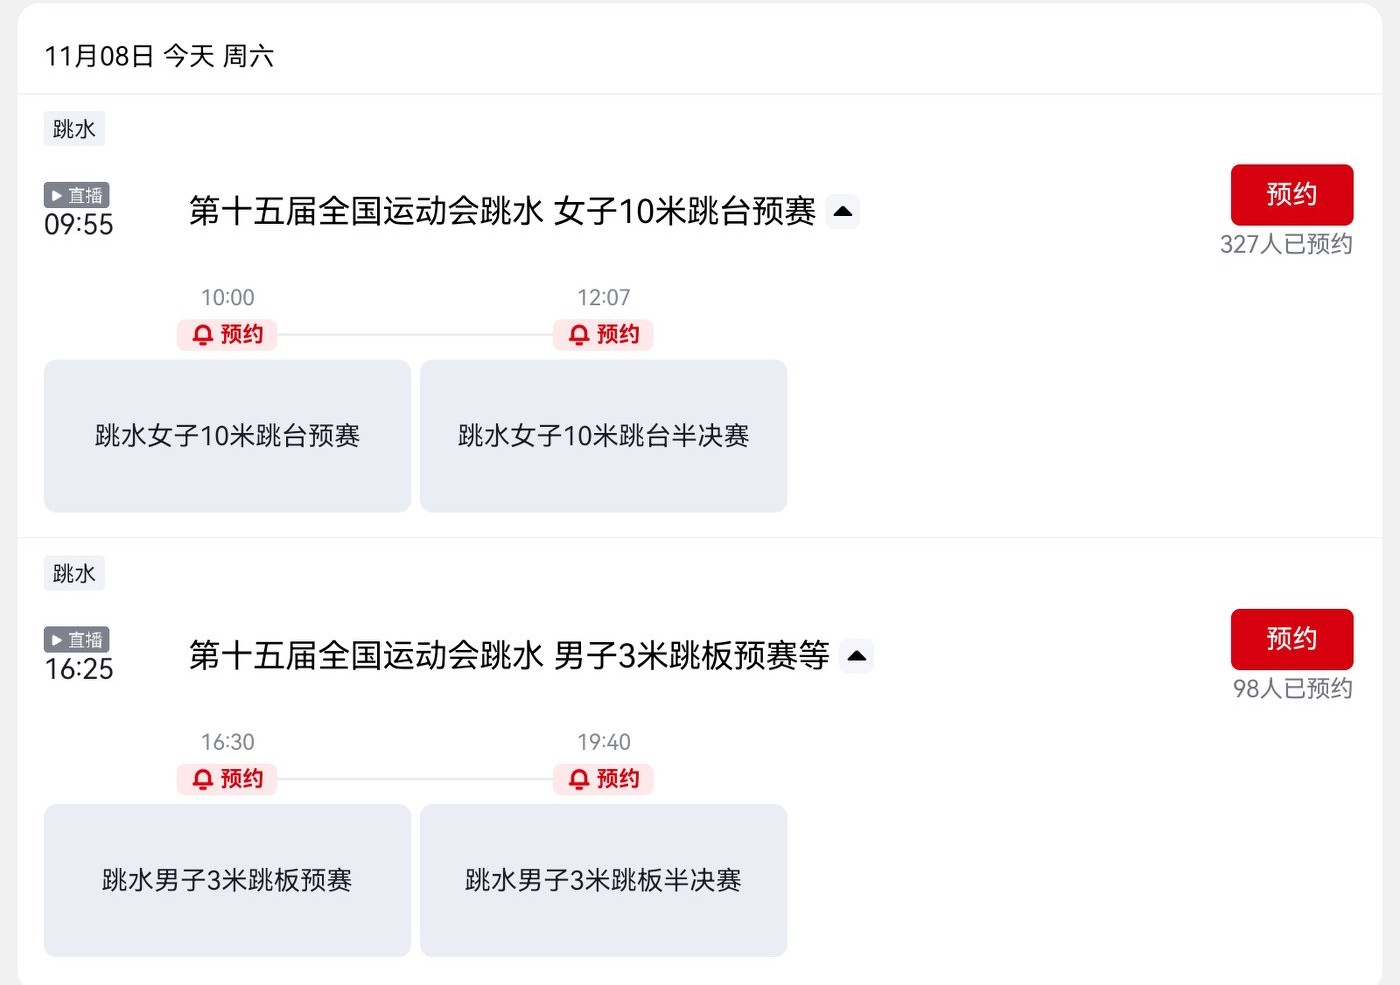Open 第十五届全国运动会跳水 女子10米跳台预赛 title
This screenshot has height=985, width=1400.
[502, 212]
